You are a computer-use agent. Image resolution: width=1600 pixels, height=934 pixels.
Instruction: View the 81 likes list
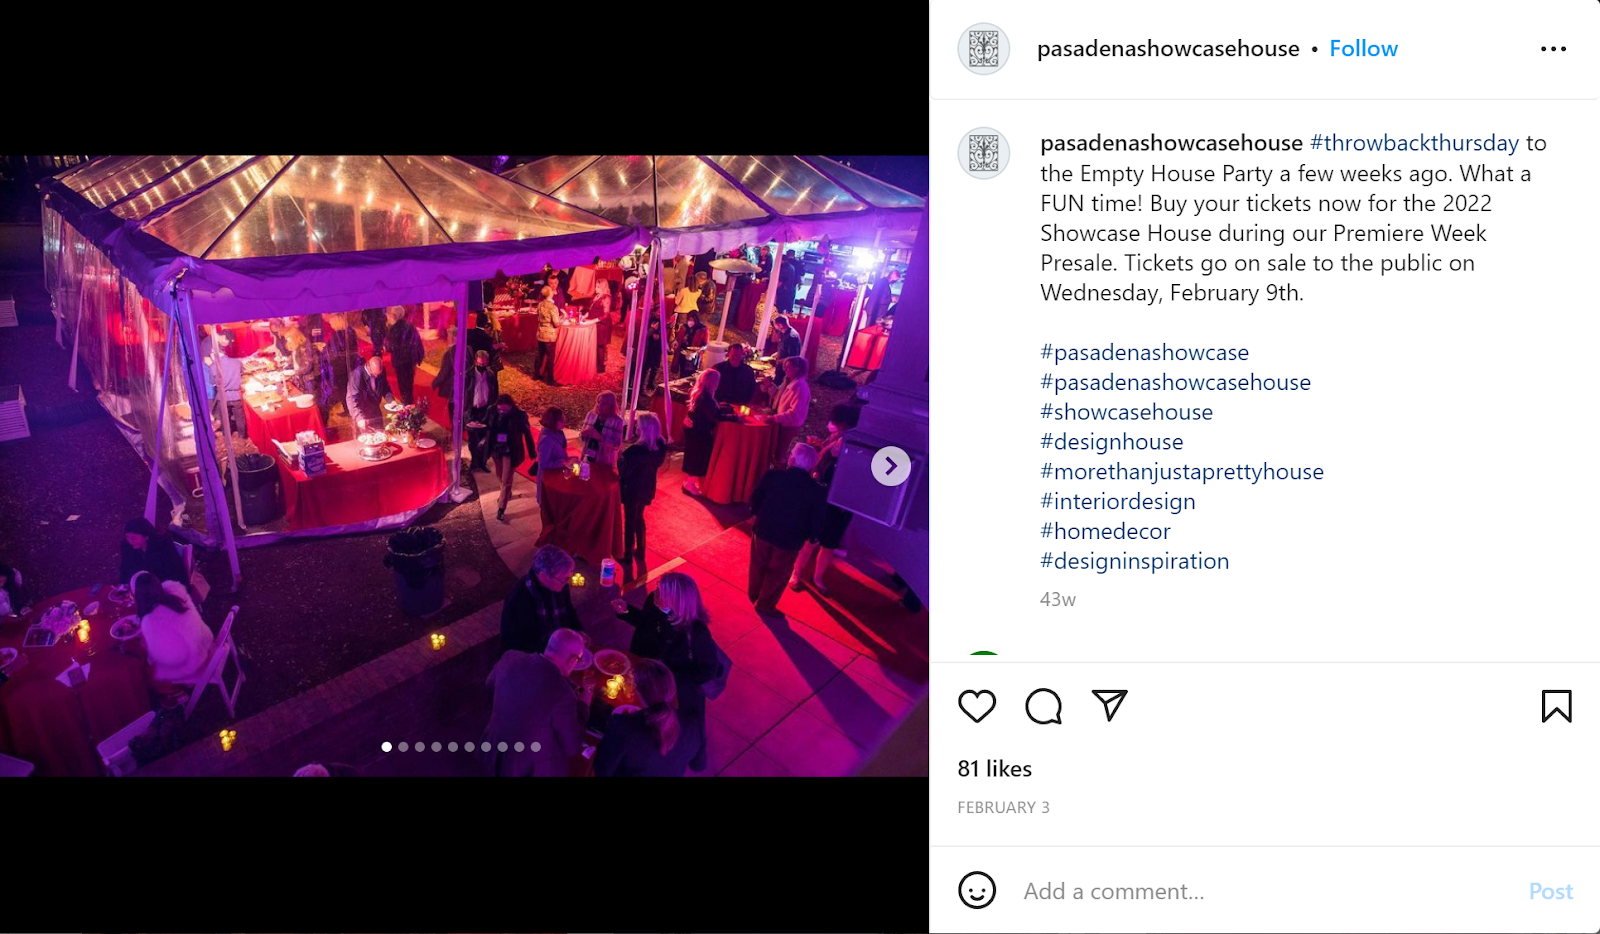pos(995,769)
